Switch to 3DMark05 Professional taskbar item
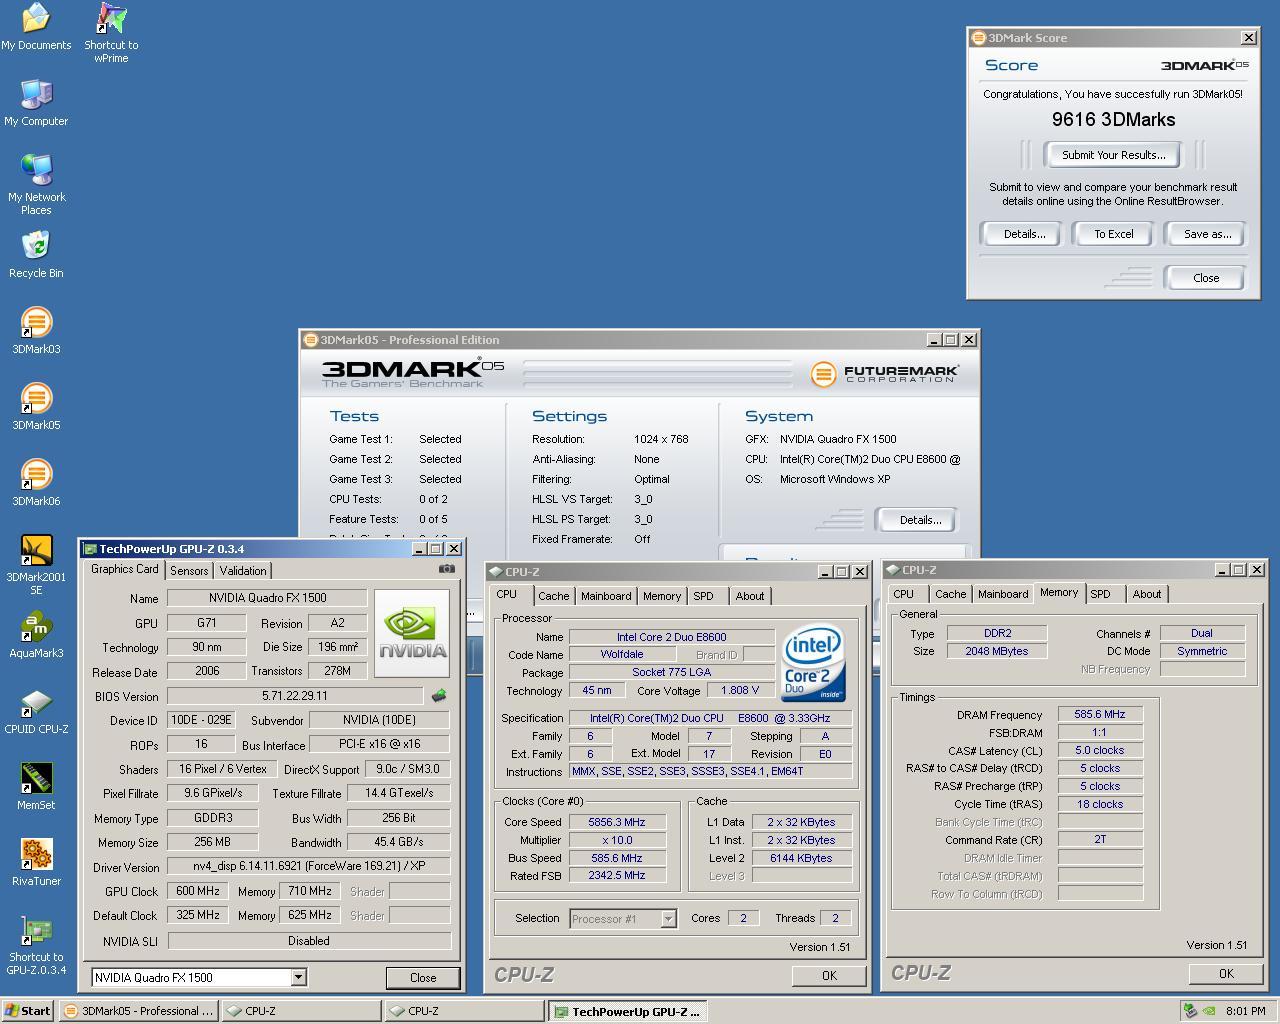The width and height of the screenshot is (1280, 1024). pyautogui.click(x=138, y=1011)
